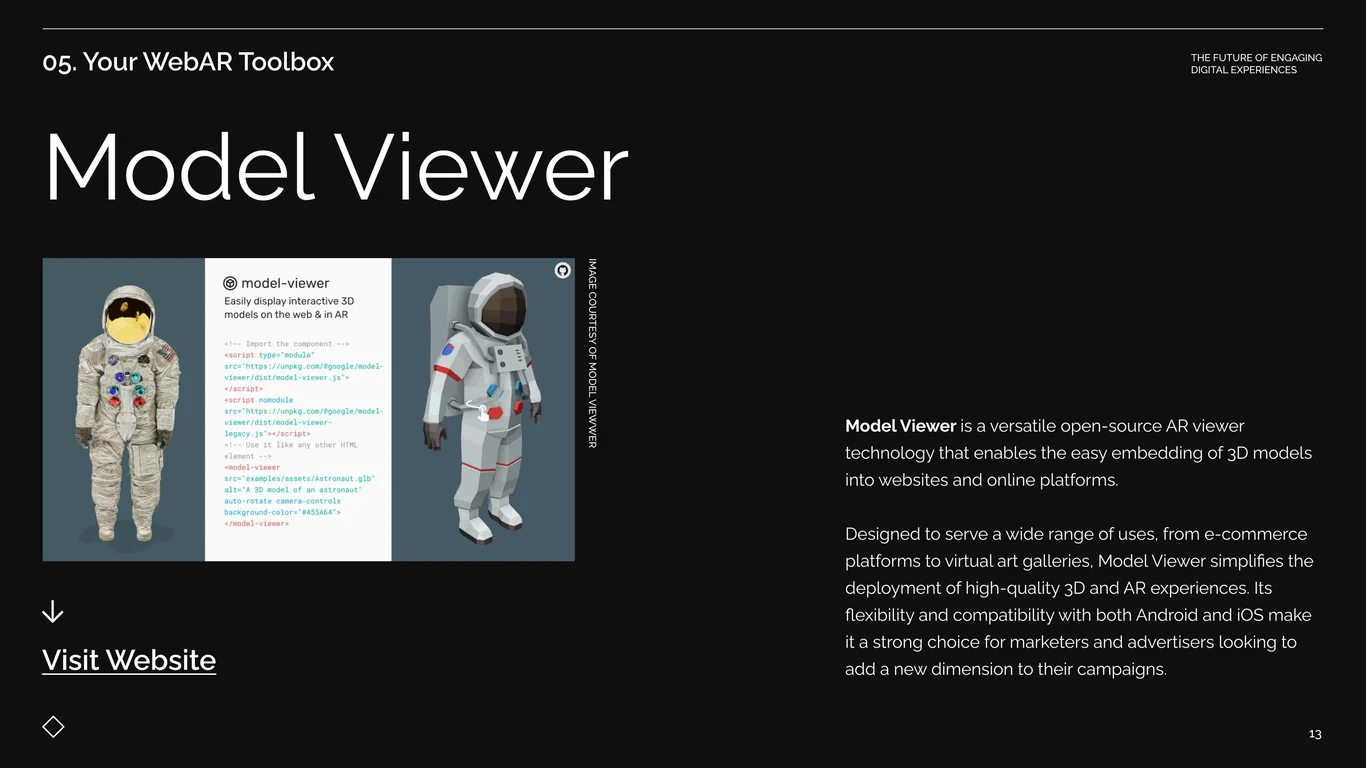
Task: Click the bold Model Viewer text in the paragraph
Action: (900, 426)
